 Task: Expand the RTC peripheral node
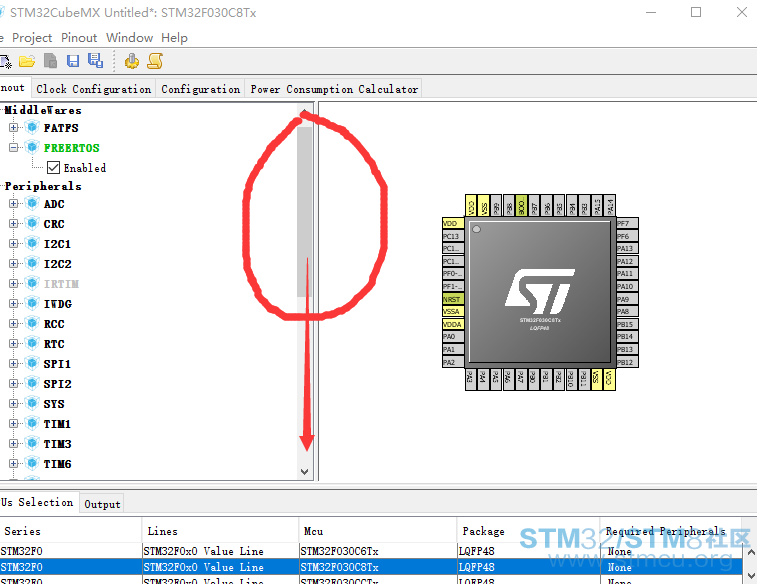14,344
